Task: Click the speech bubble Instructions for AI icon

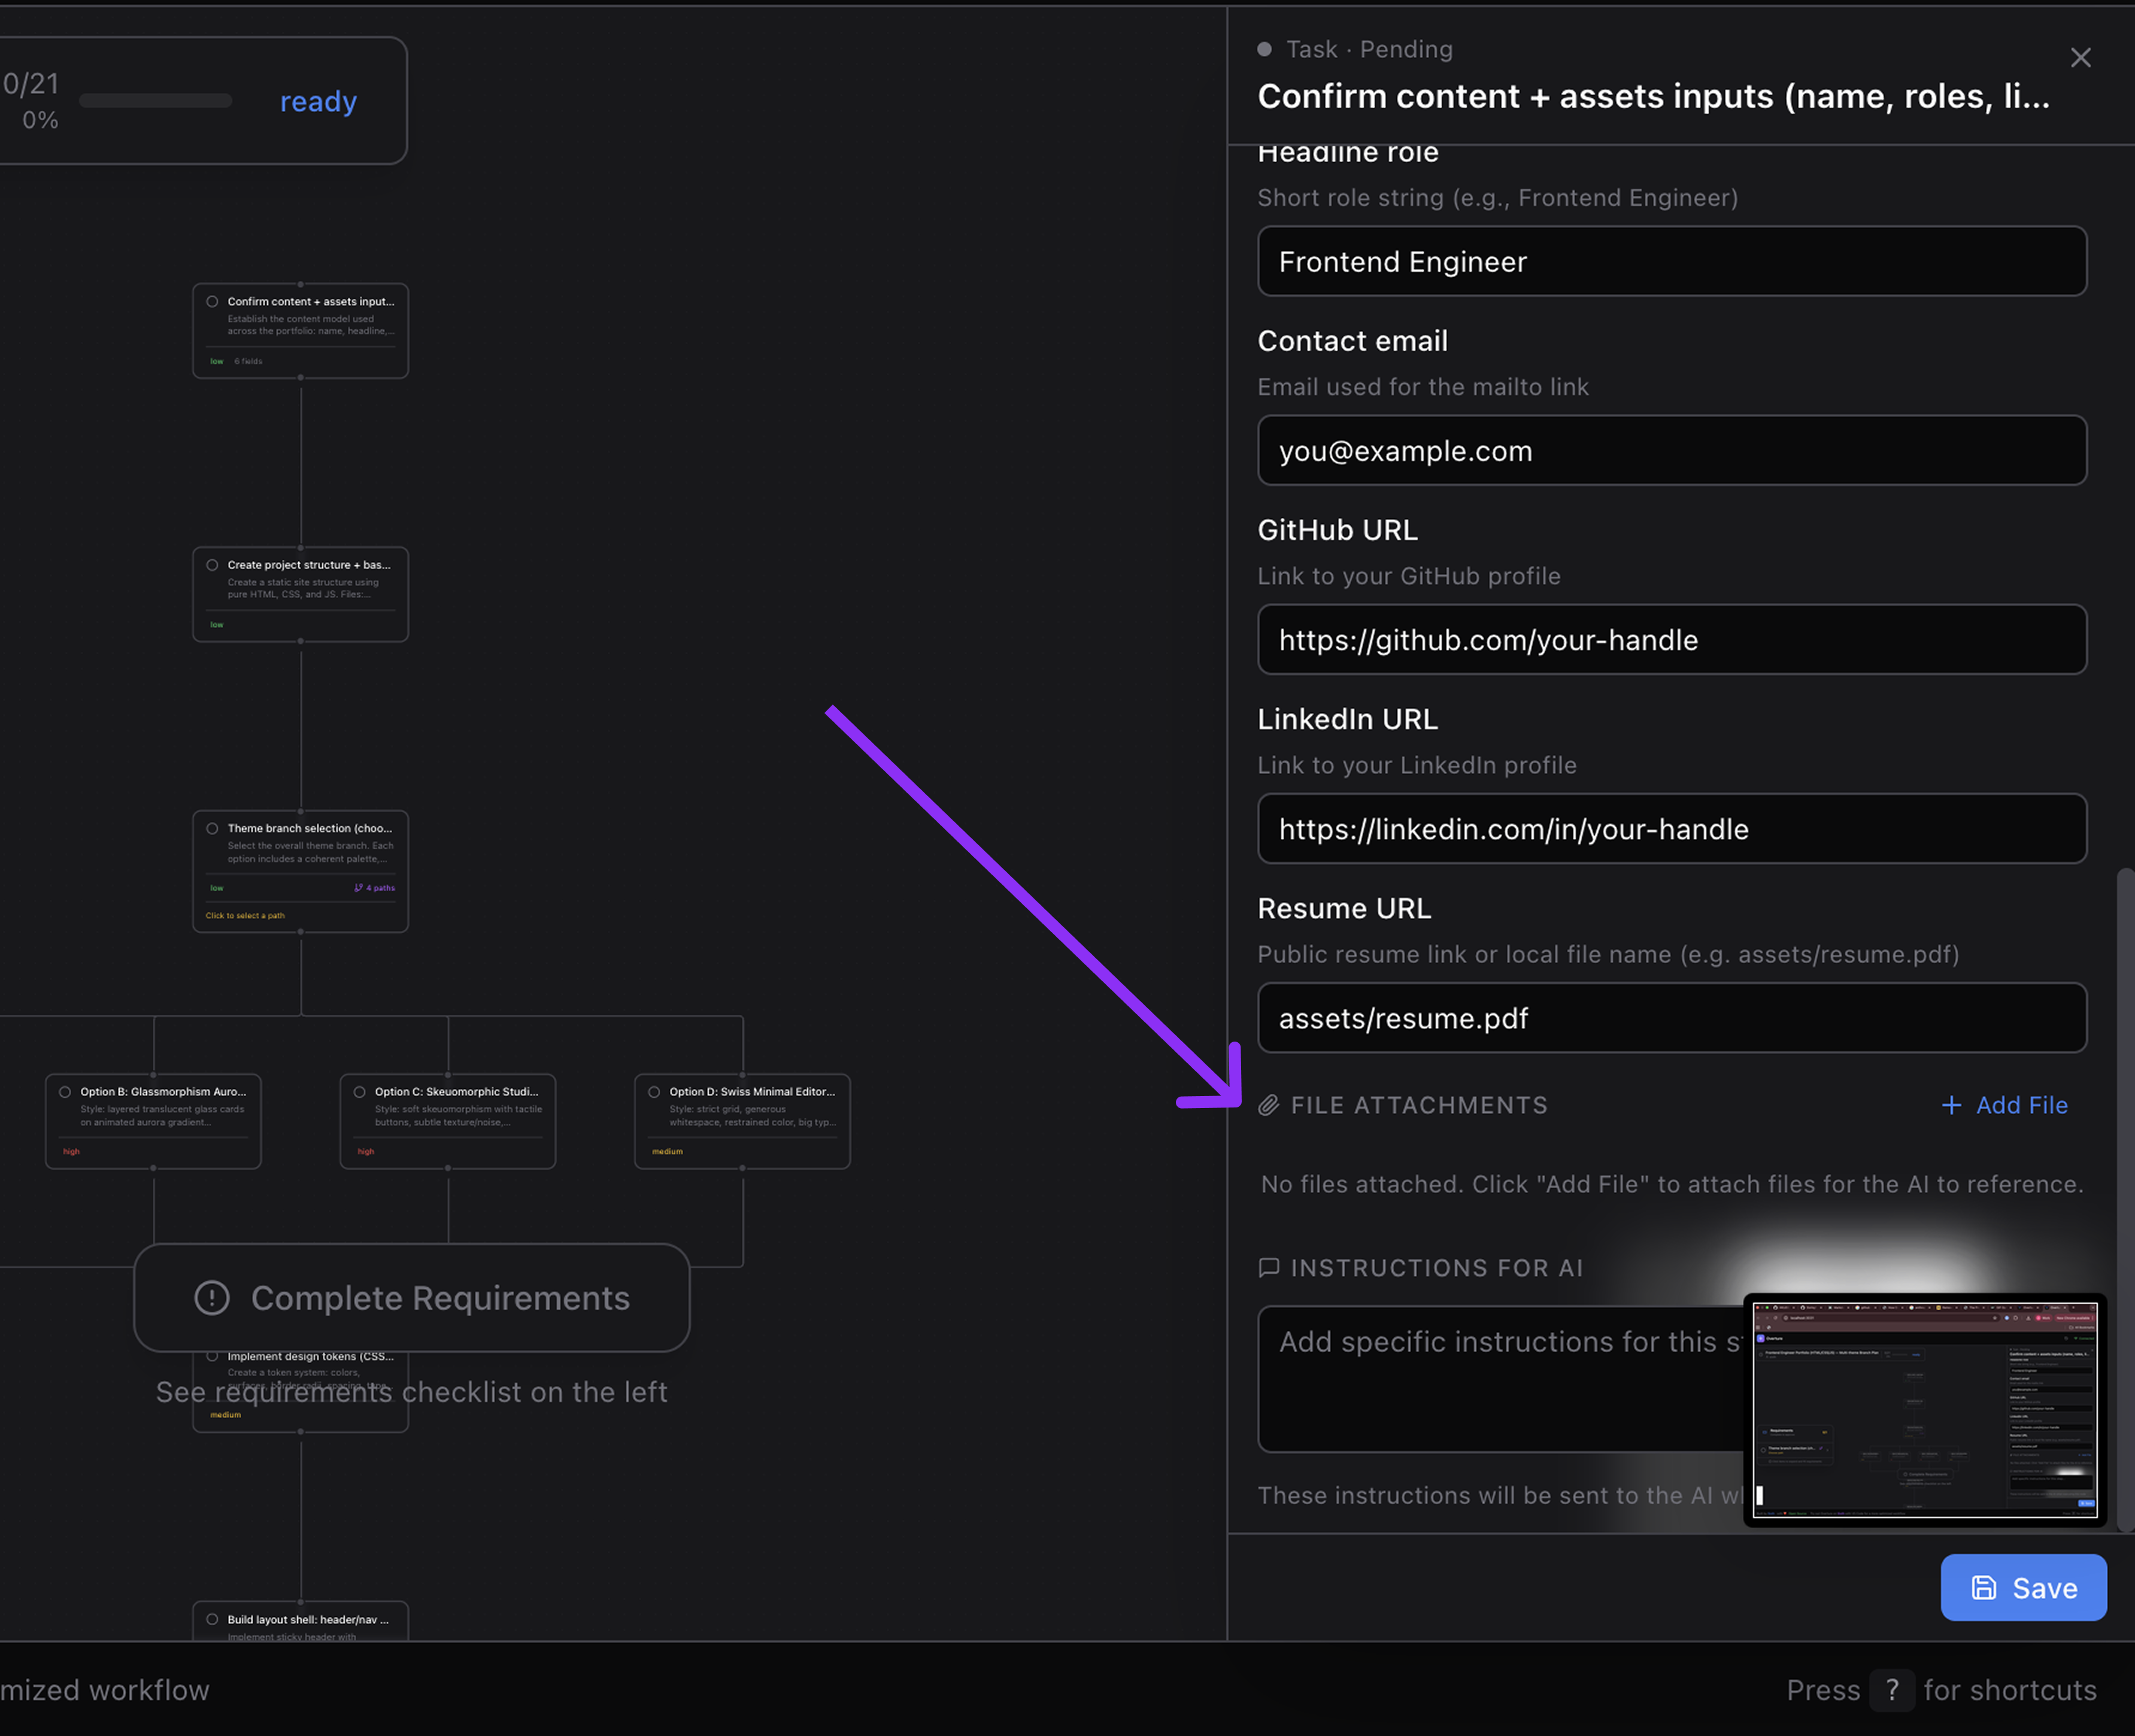Action: point(1268,1268)
